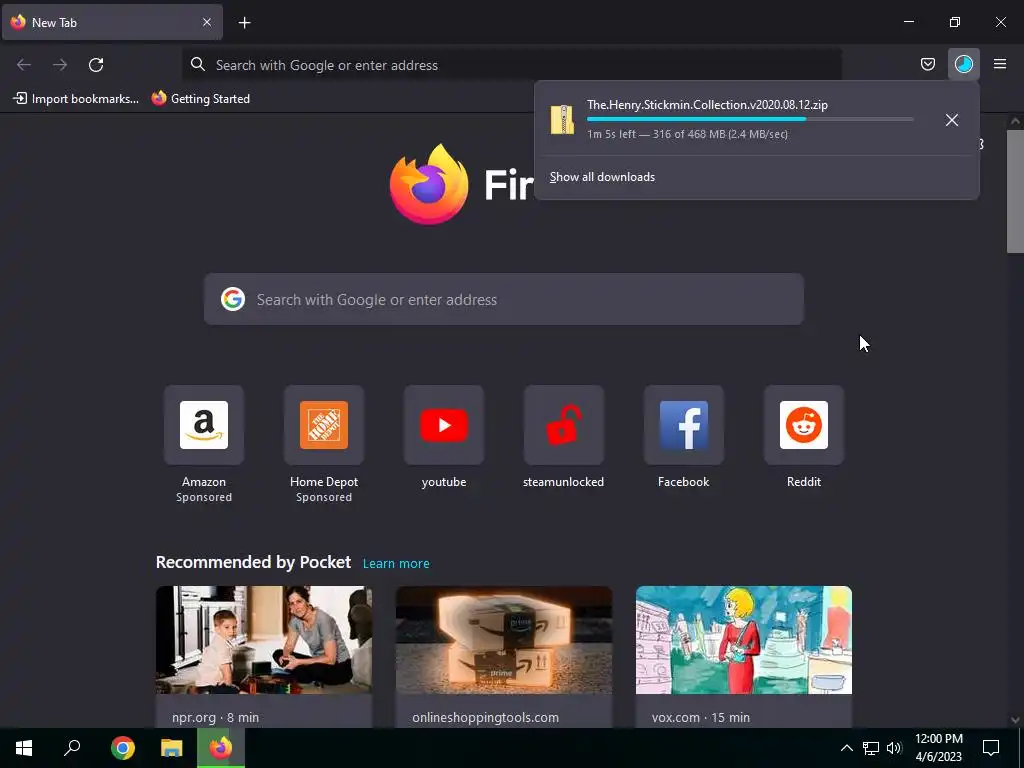This screenshot has height=768, width=1024.
Task: Focus the center Google search box
Action: pyautogui.click(x=504, y=299)
